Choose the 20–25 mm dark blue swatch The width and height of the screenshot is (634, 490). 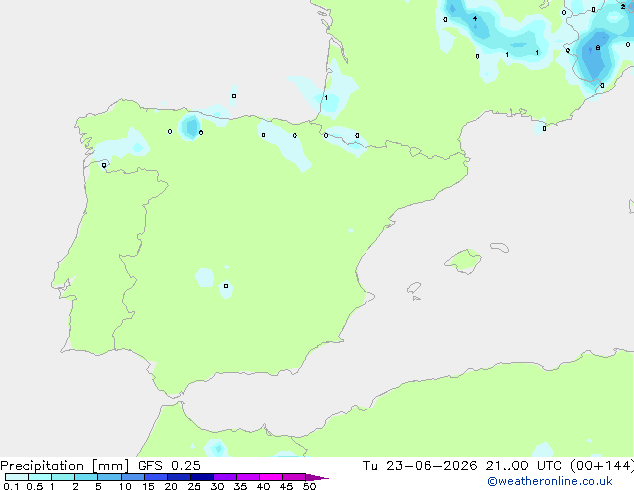pos(178,477)
